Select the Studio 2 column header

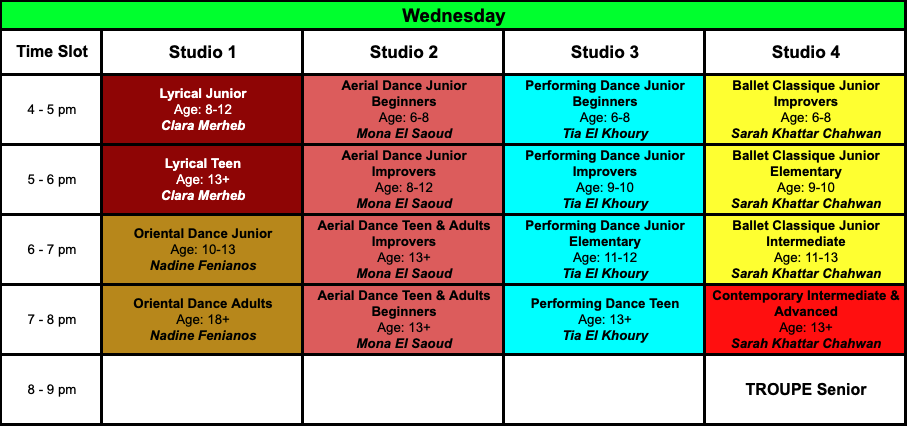pyautogui.click(x=404, y=52)
